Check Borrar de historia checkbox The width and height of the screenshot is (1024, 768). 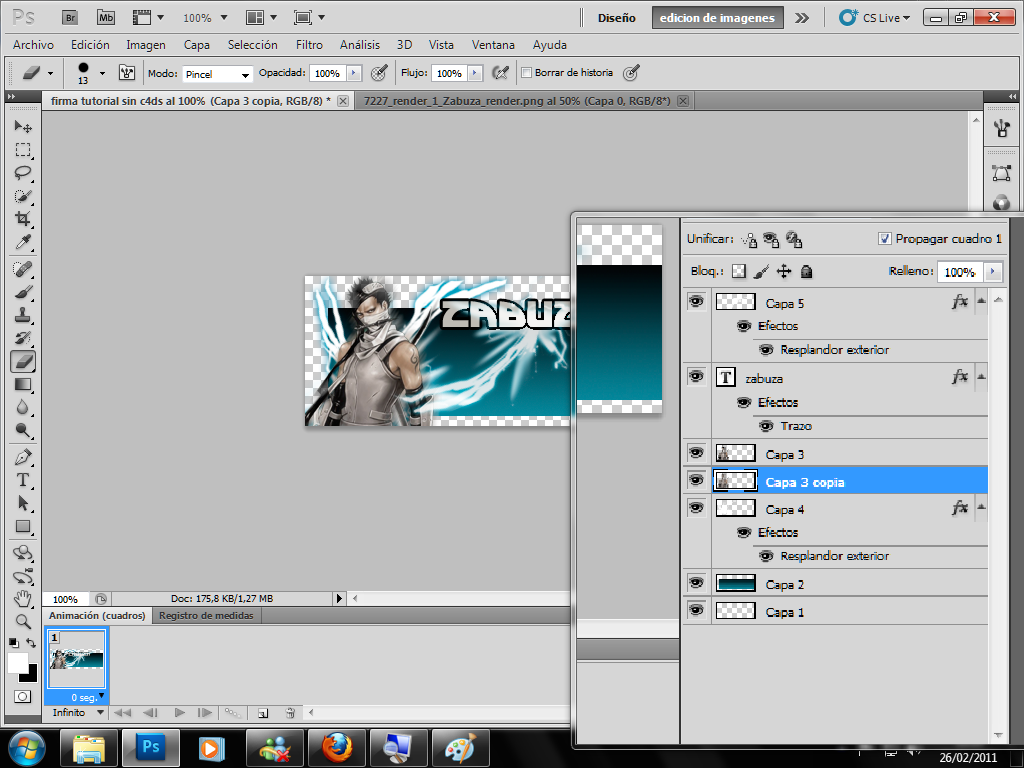(526, 72)
